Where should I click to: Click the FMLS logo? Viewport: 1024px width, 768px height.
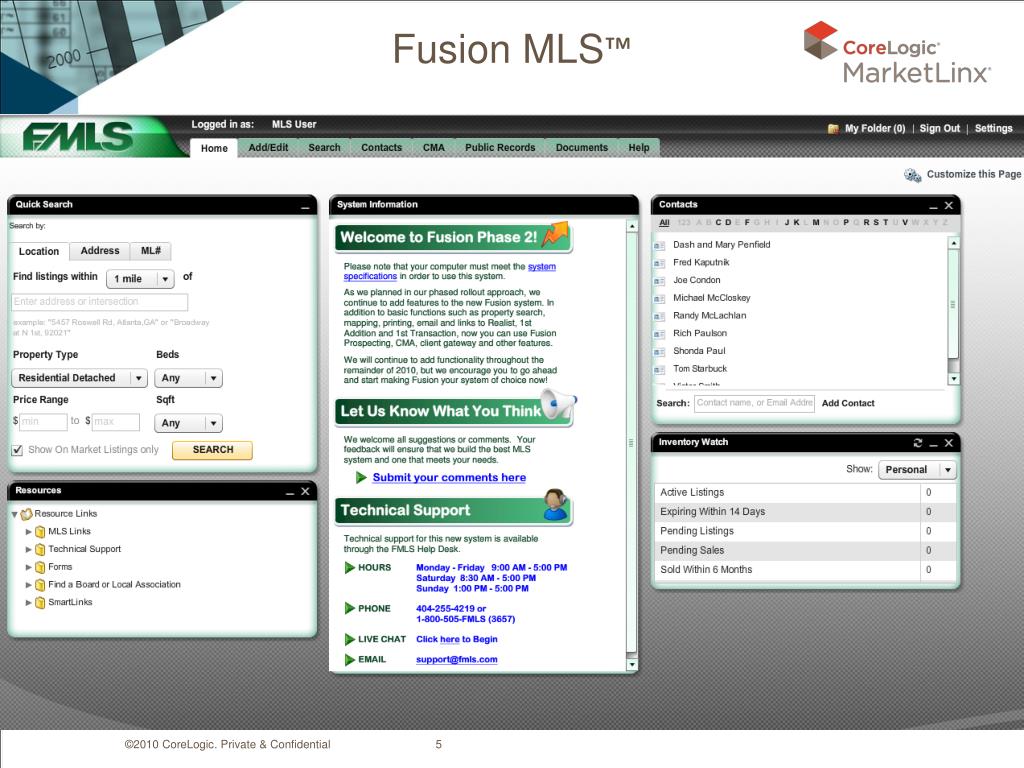[x=78, y=136]
